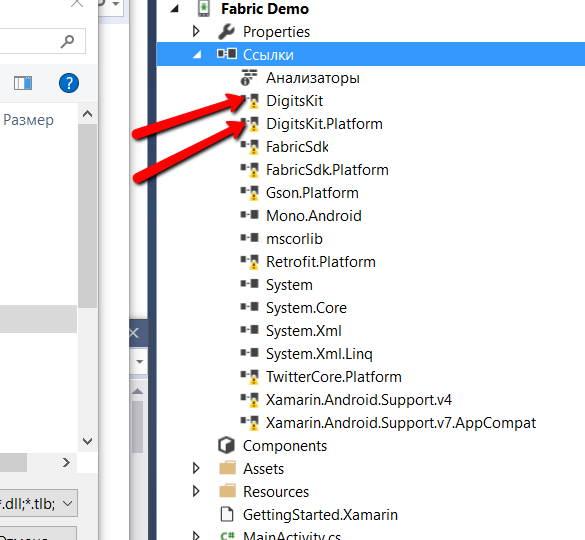Click the FabricSdk warning reference icon
This screenshot has height=540, width=585.
[x=250, y=147]
